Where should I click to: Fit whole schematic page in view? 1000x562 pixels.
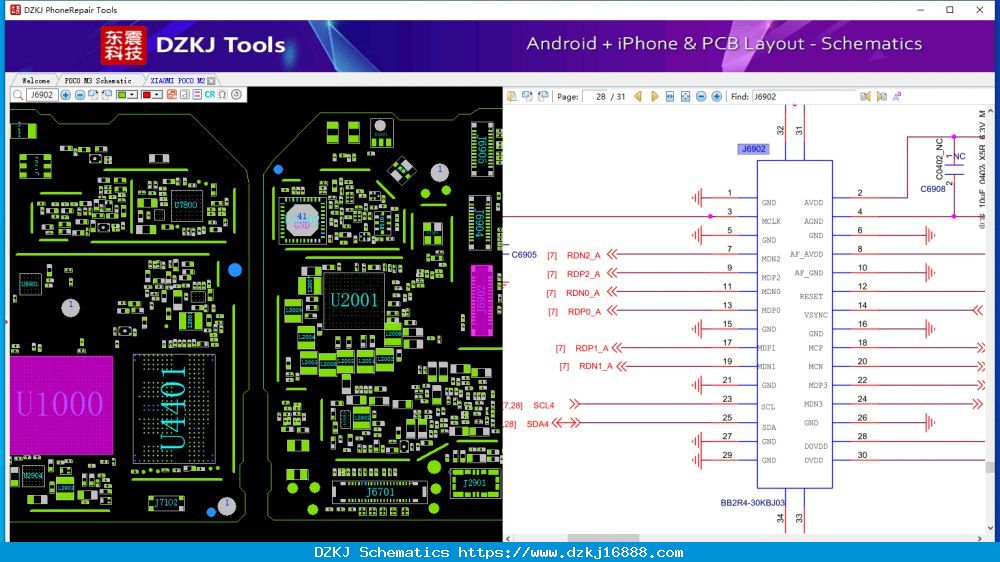[685, 96]
